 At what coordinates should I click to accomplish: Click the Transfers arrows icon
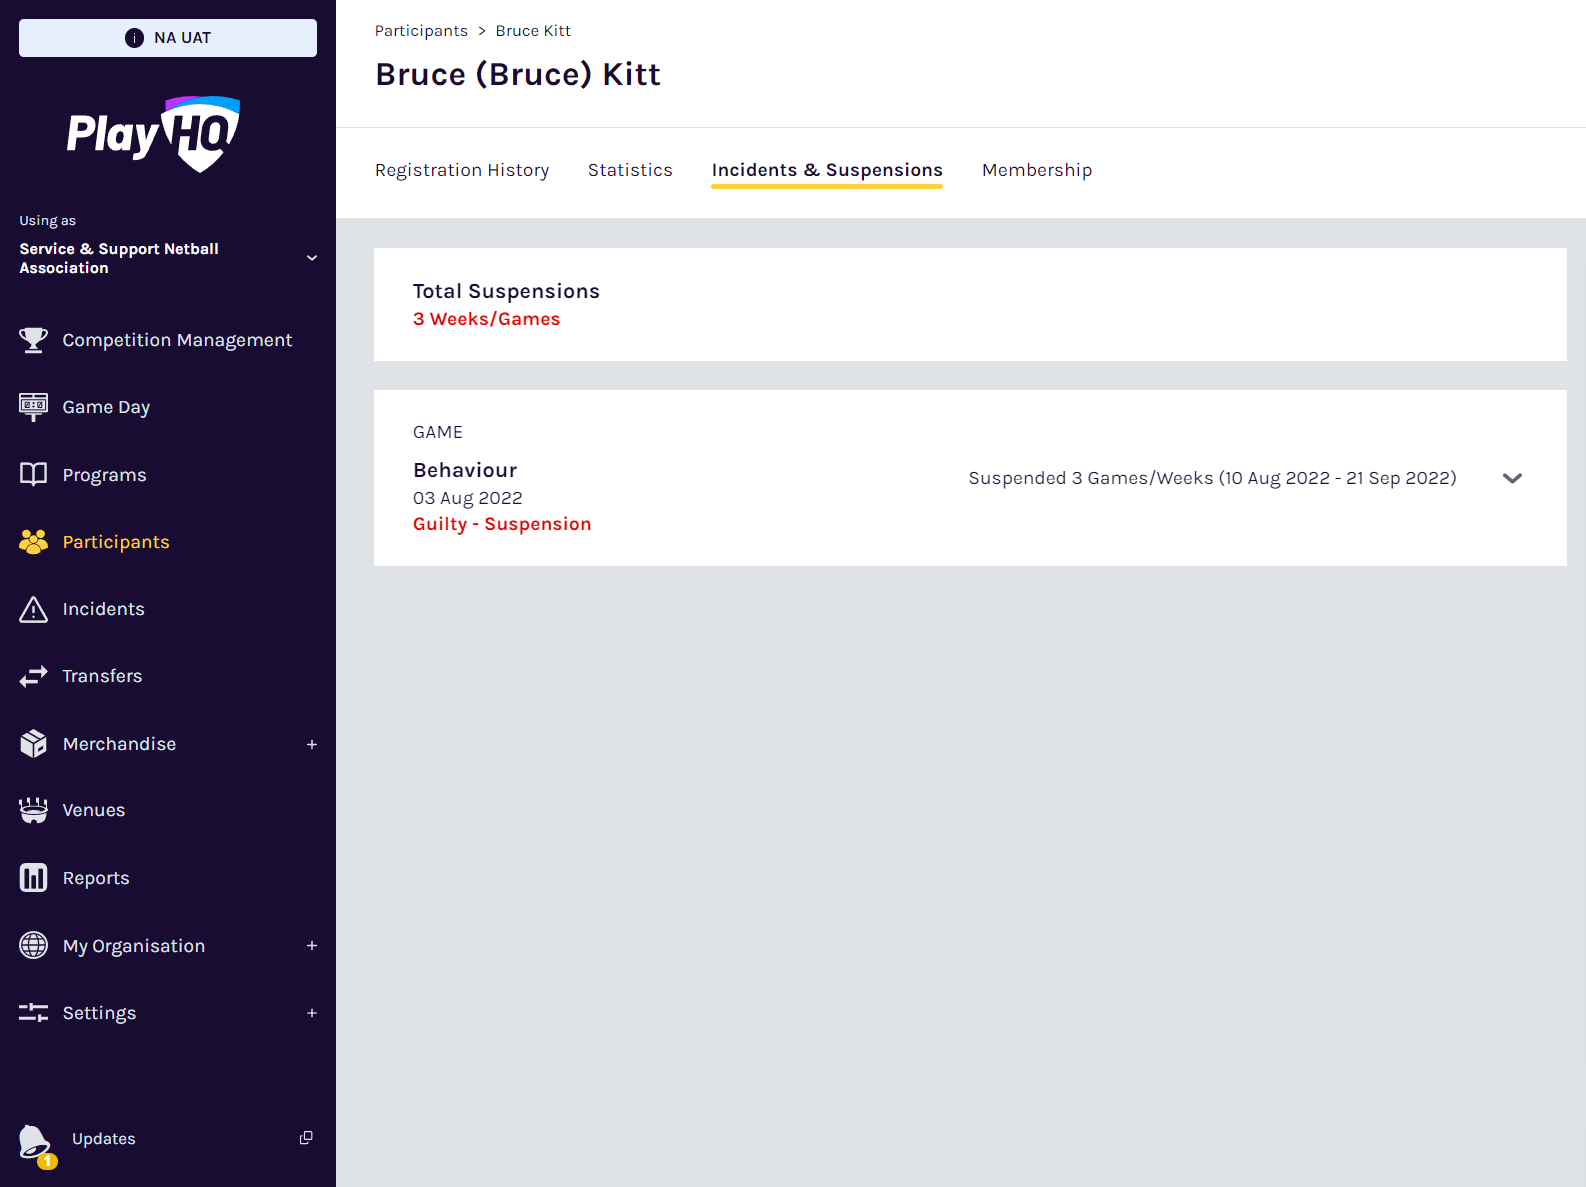tap(33, 676)
